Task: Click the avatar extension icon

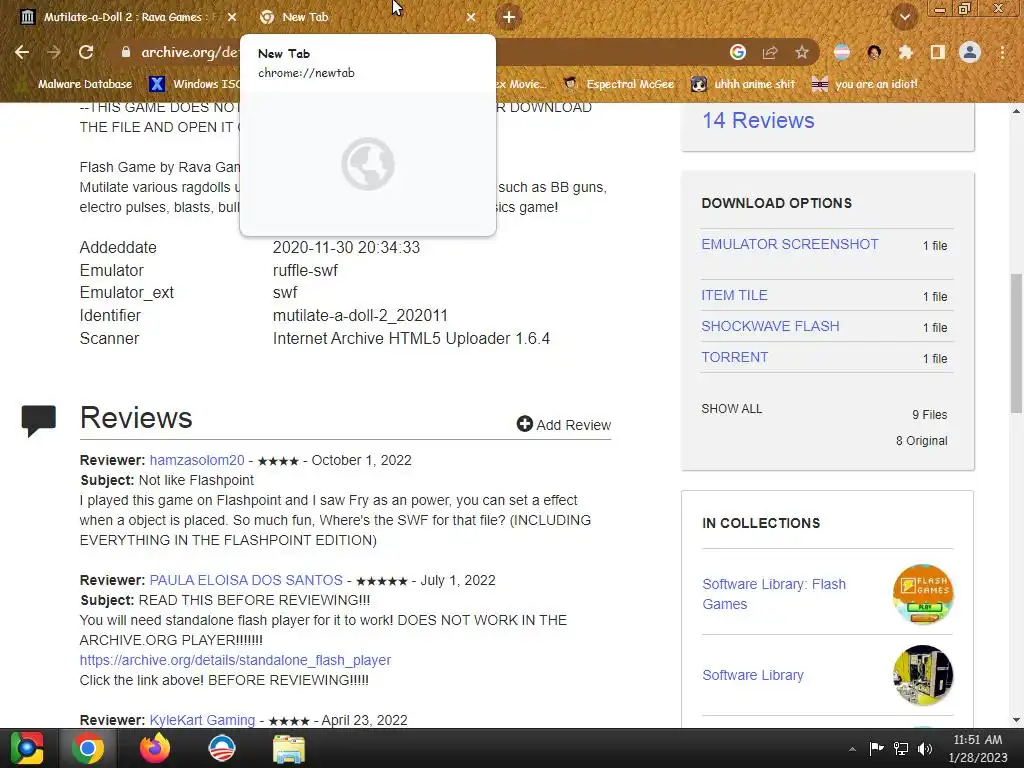Action: pyautogui.click(x=874, y=52)
